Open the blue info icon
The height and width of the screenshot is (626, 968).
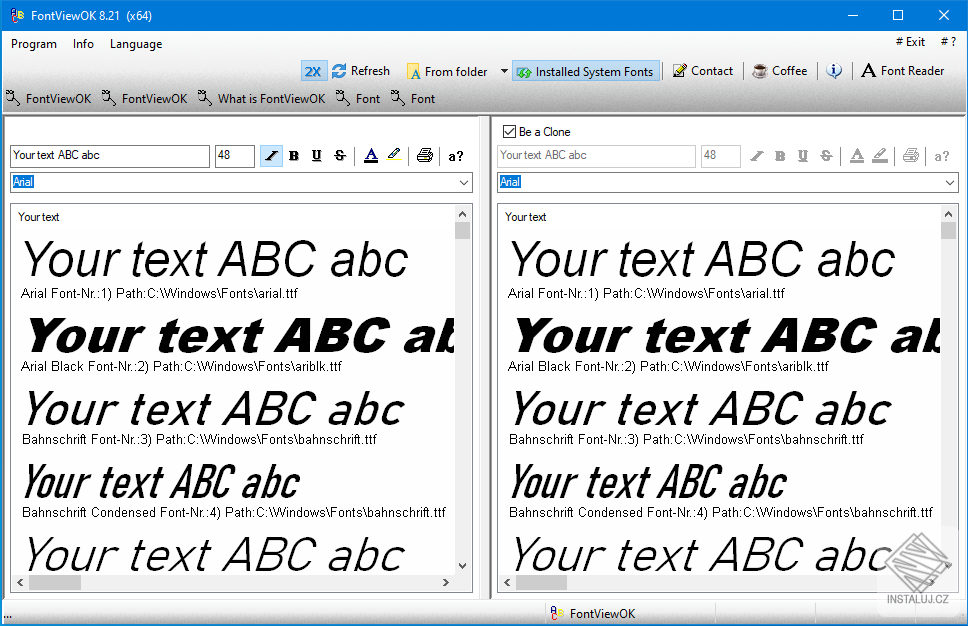tap(834, 71)
